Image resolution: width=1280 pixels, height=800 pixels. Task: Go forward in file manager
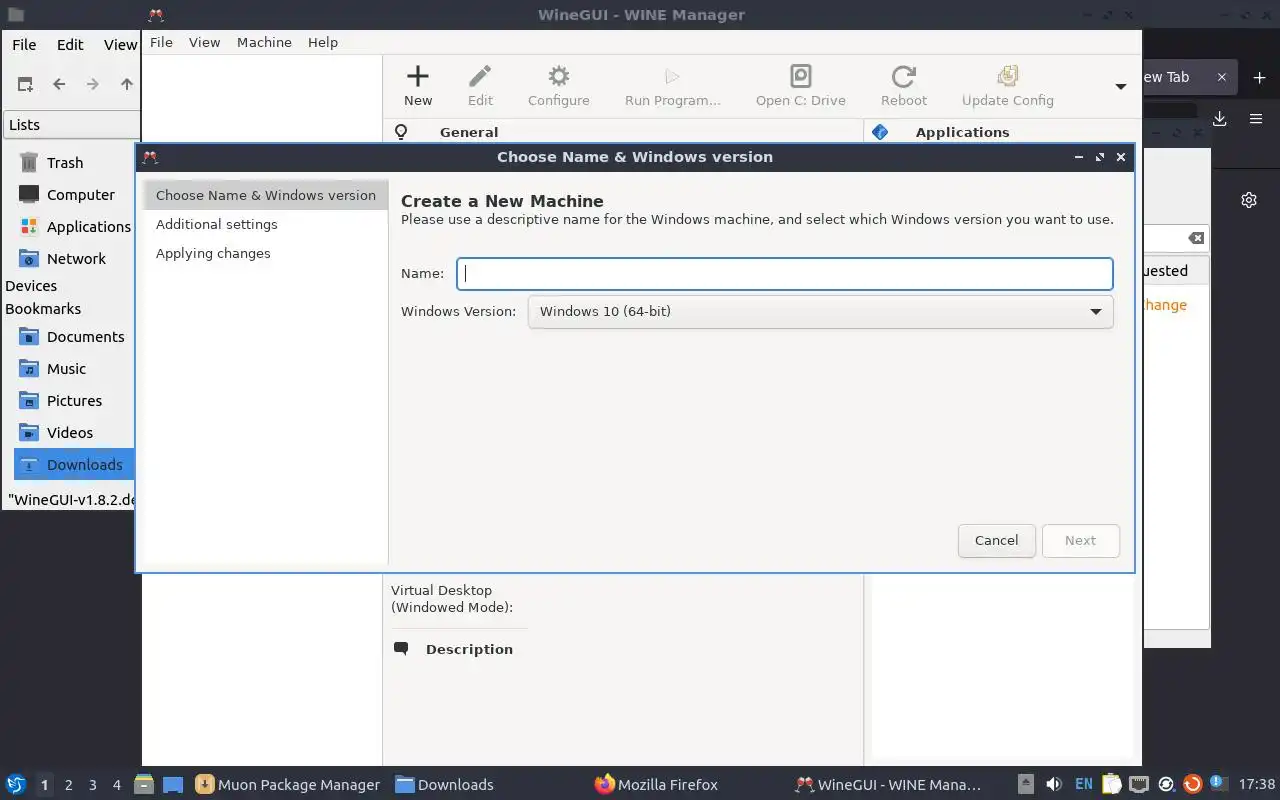coord(92,85)
